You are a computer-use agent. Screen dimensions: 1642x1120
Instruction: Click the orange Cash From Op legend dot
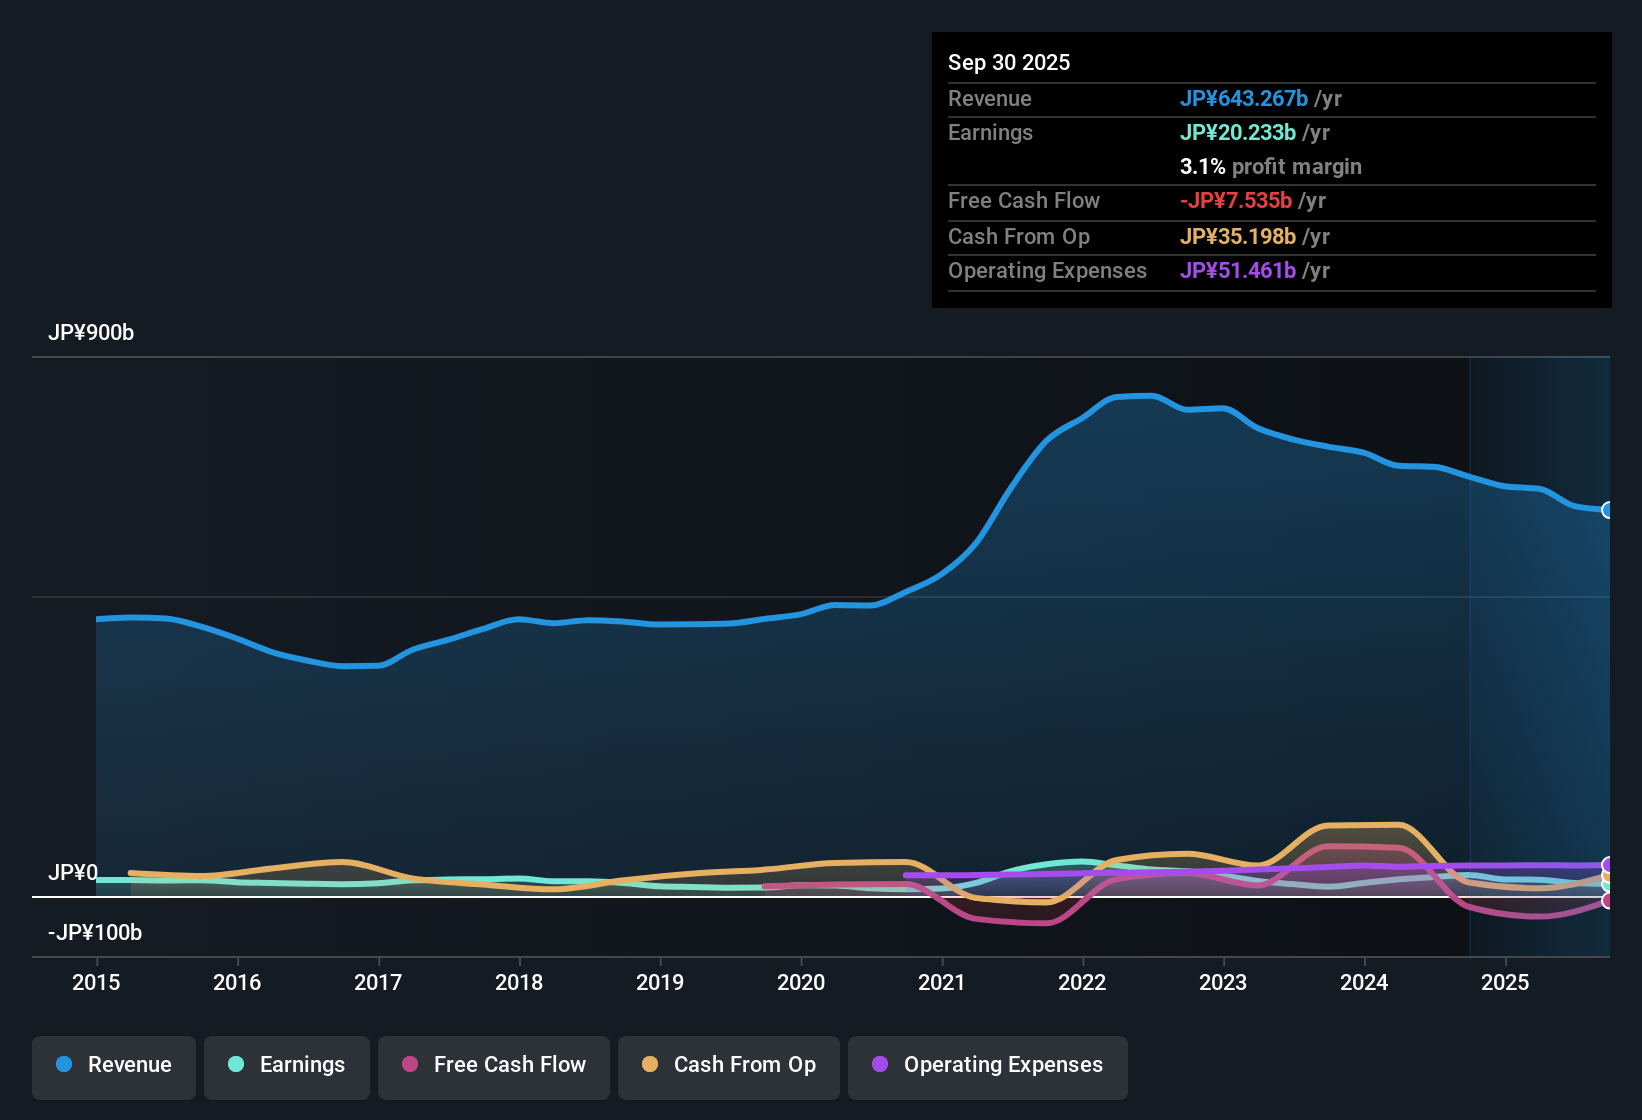(x=650, y=1065)
